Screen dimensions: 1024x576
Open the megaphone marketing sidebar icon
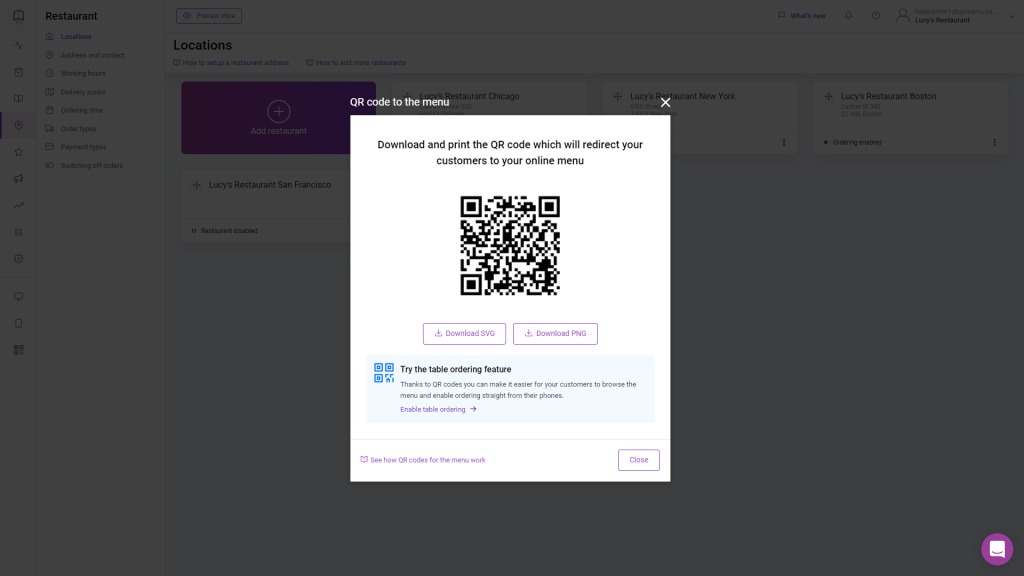click(x=18, y=178)
